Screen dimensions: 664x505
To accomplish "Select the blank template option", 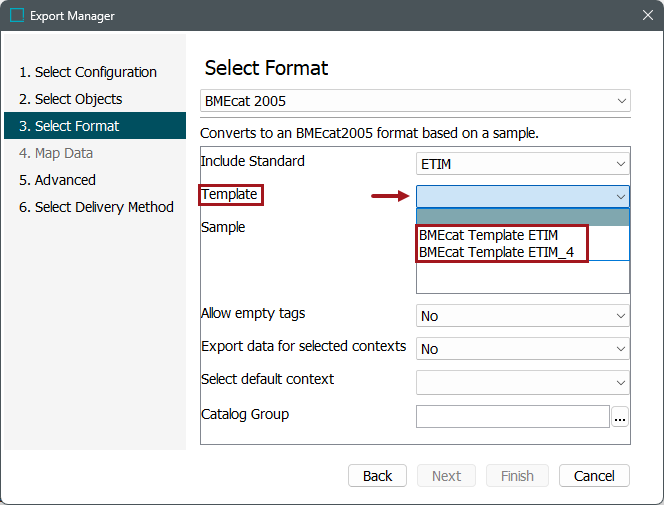I will 522,218.
